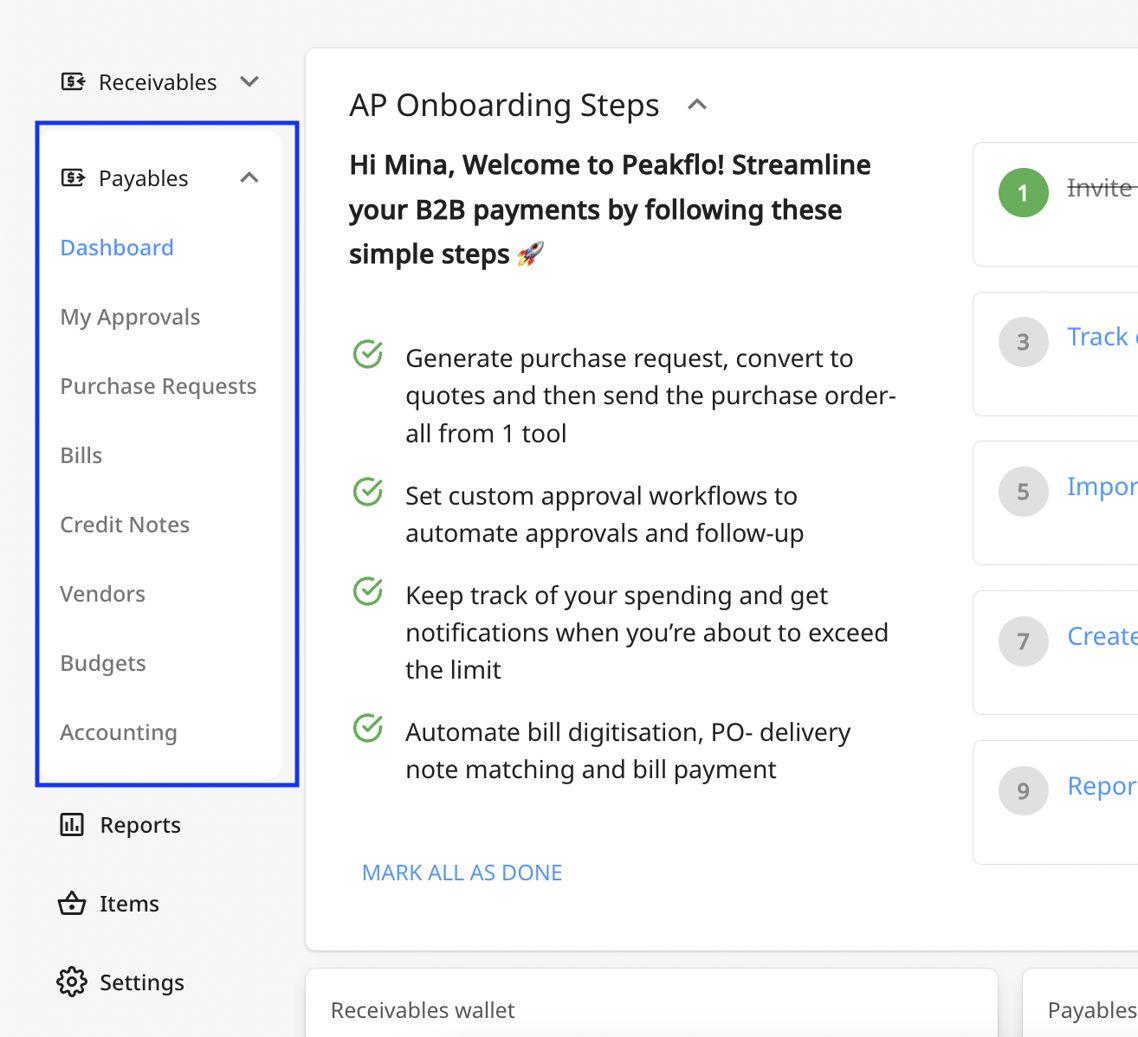Click the Items basket icon
This screenshot has width=1138, height=1037.
click(x=72, y=903)
